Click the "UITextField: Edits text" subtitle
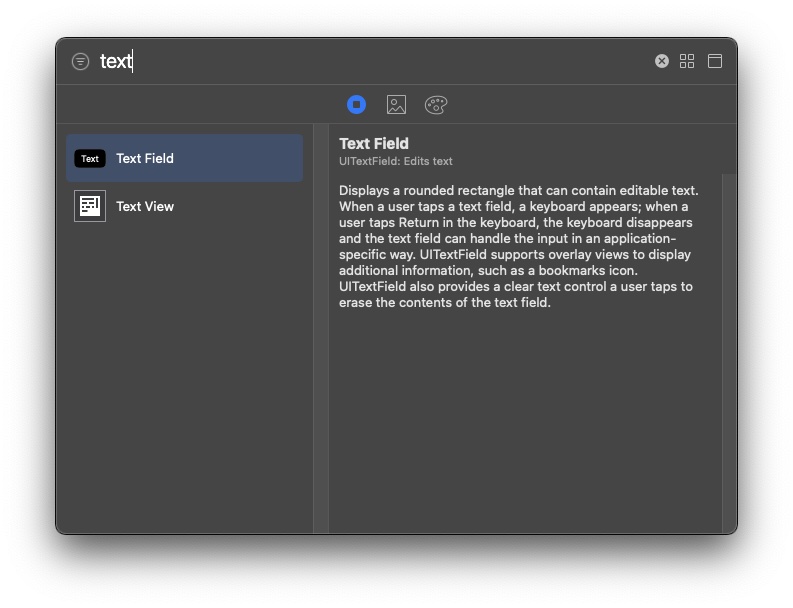 click(395, 161)
